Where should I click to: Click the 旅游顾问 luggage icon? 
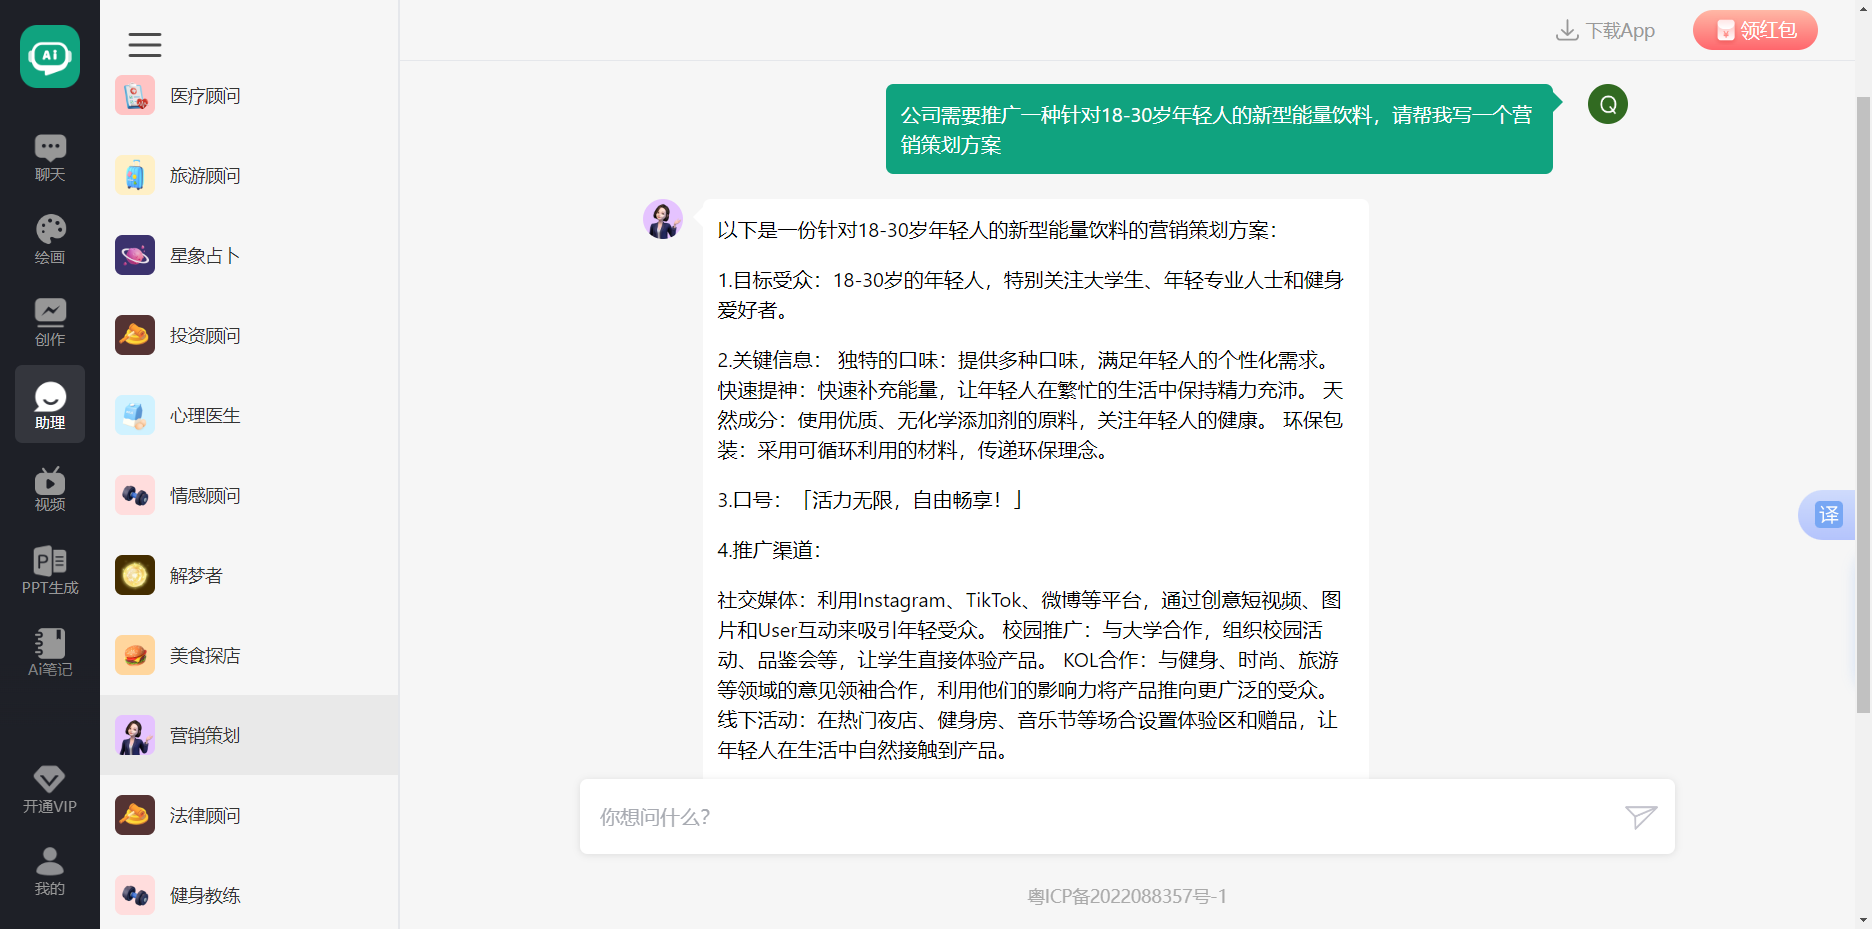135,175
